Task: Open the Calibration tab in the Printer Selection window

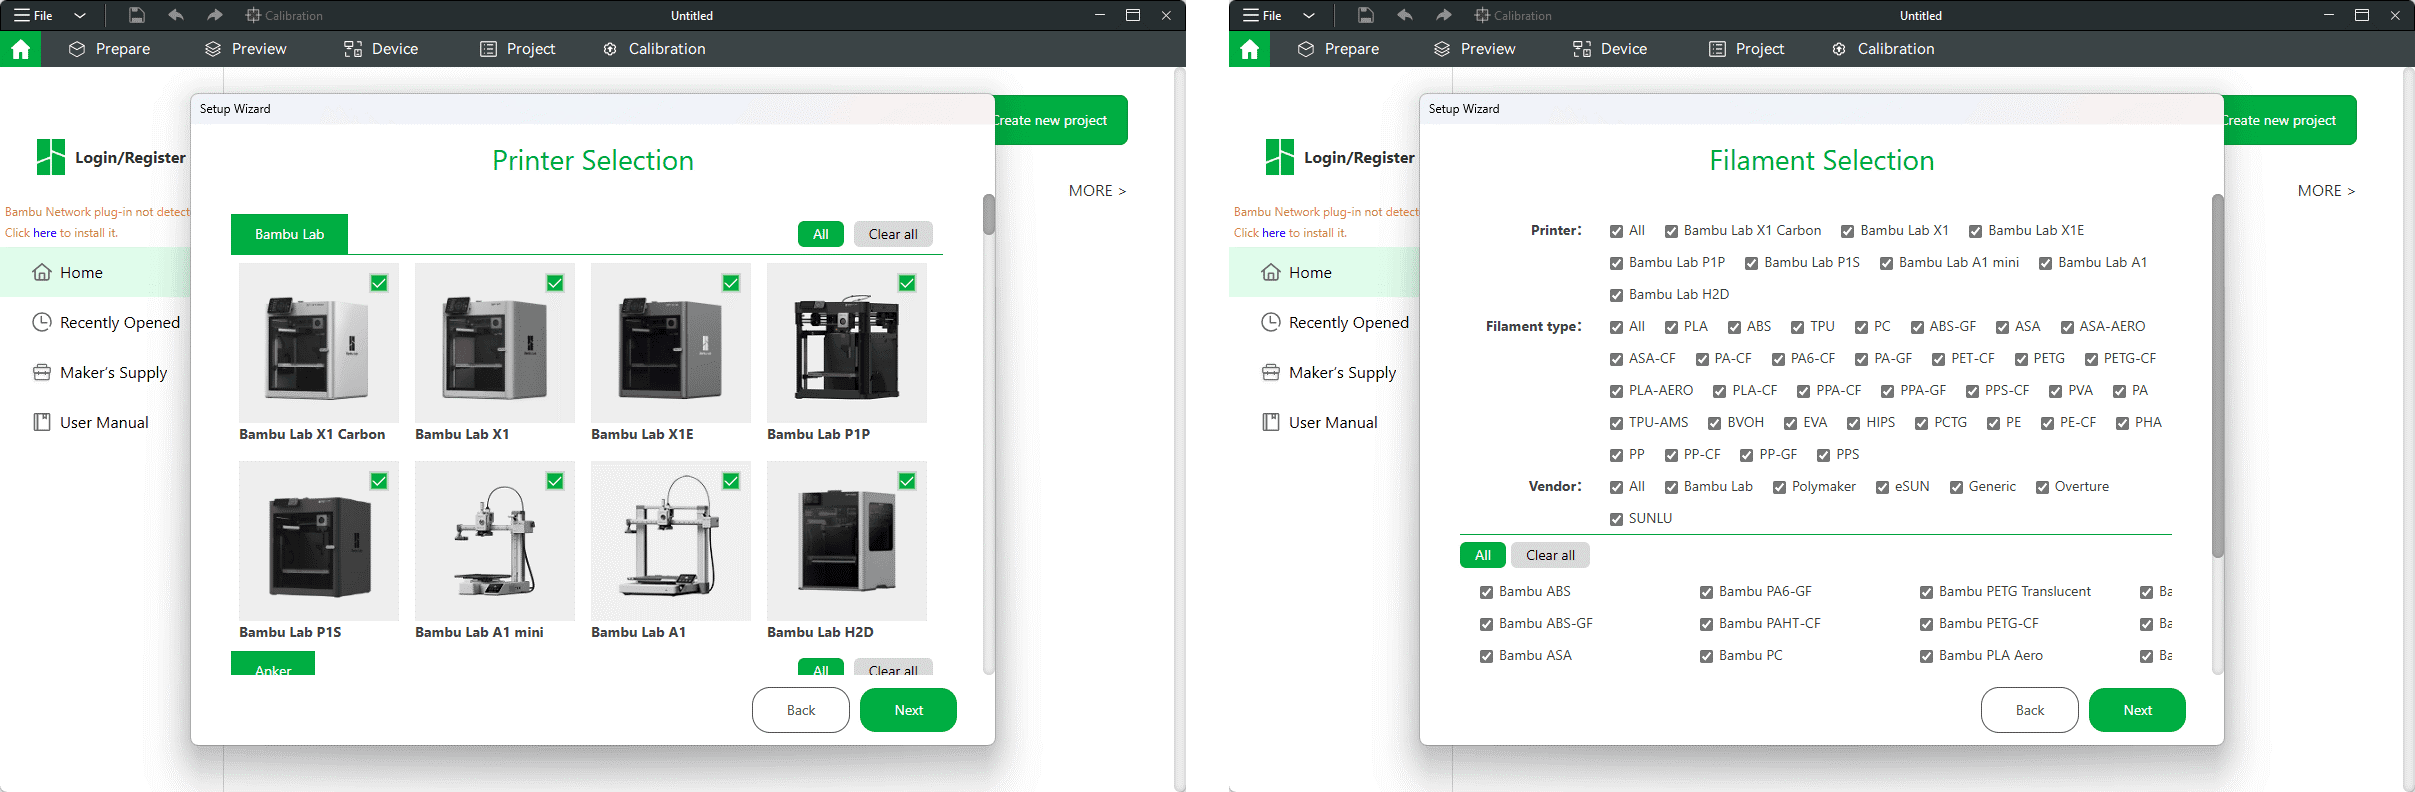Action: coord(654,49)
